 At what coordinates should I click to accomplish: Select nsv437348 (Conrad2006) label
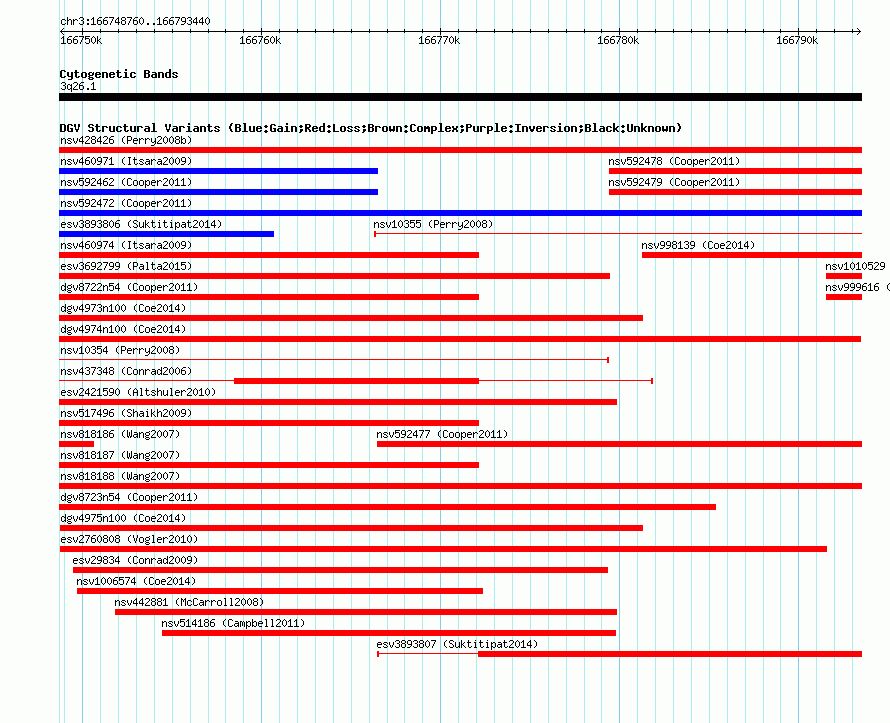126,371
